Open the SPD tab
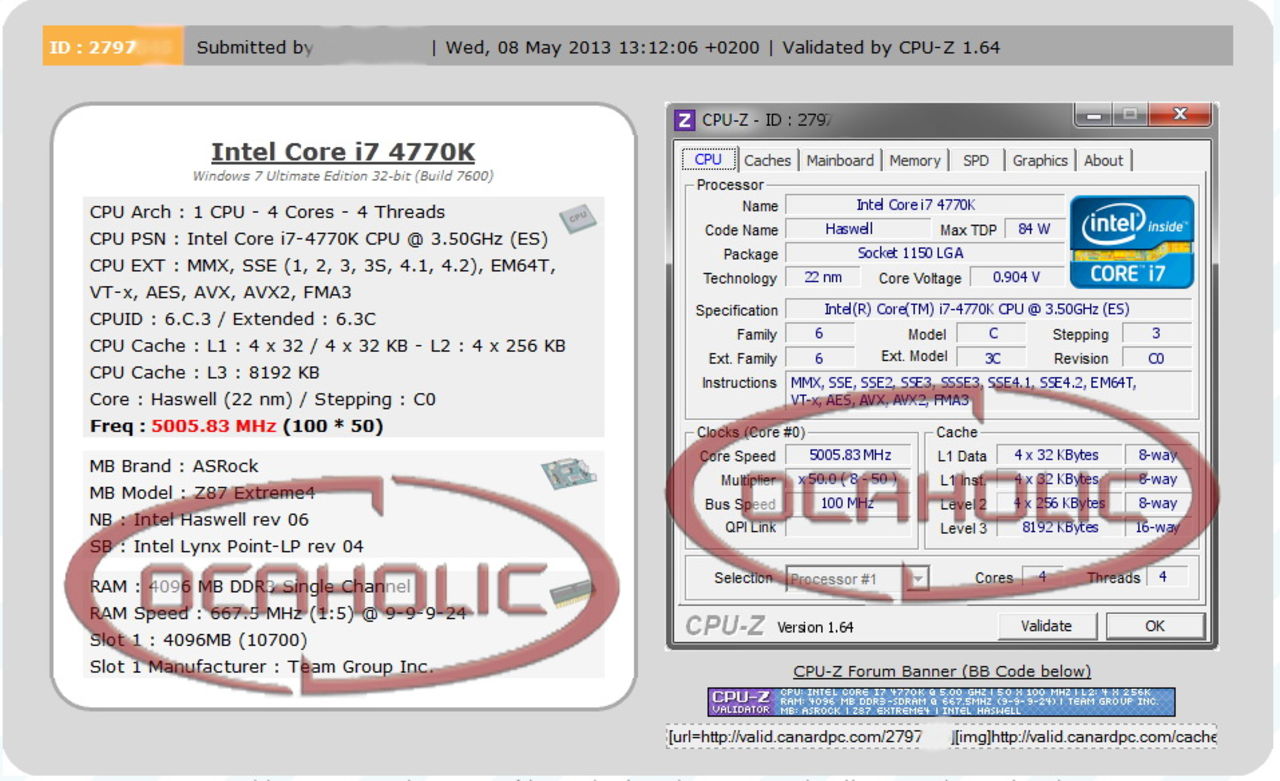 tap(975, 159)
